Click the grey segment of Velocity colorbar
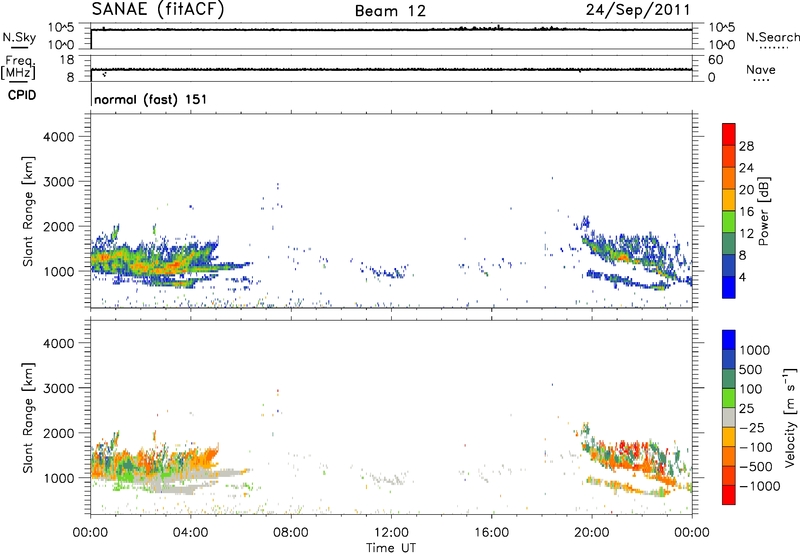This screenshot has width=800, height=554. (x=729, y=417)
